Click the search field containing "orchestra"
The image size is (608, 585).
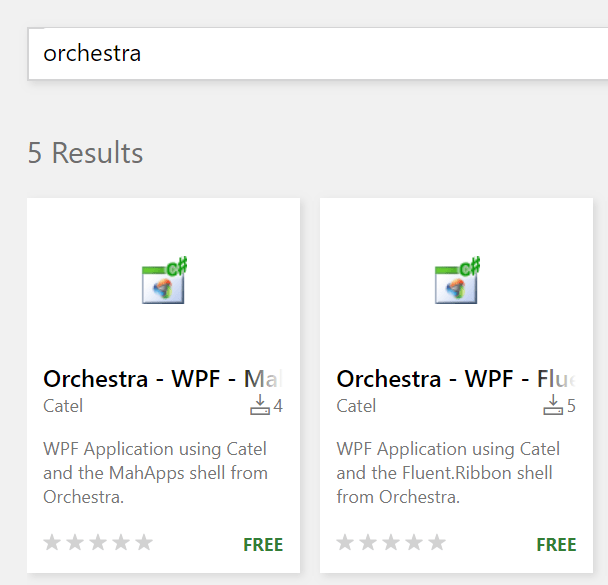(318, 53)
